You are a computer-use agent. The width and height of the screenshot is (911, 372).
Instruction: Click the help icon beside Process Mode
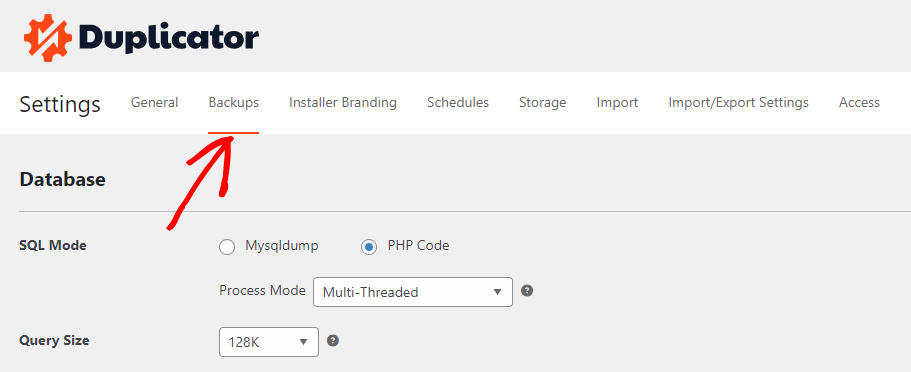[527, 291]
